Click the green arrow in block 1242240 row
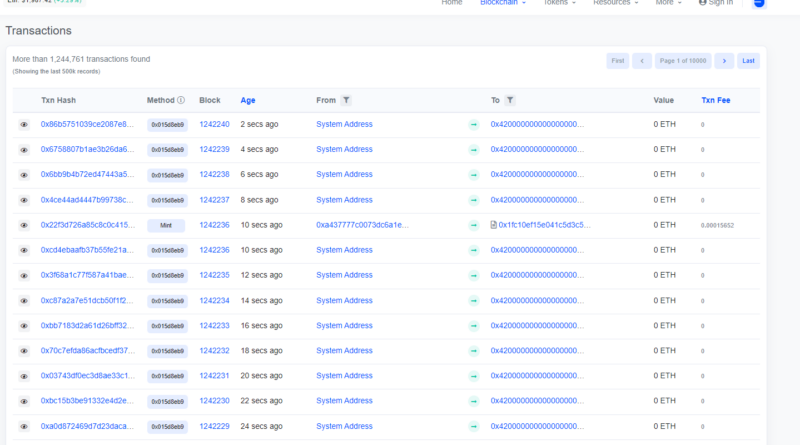 pos(474,125)
